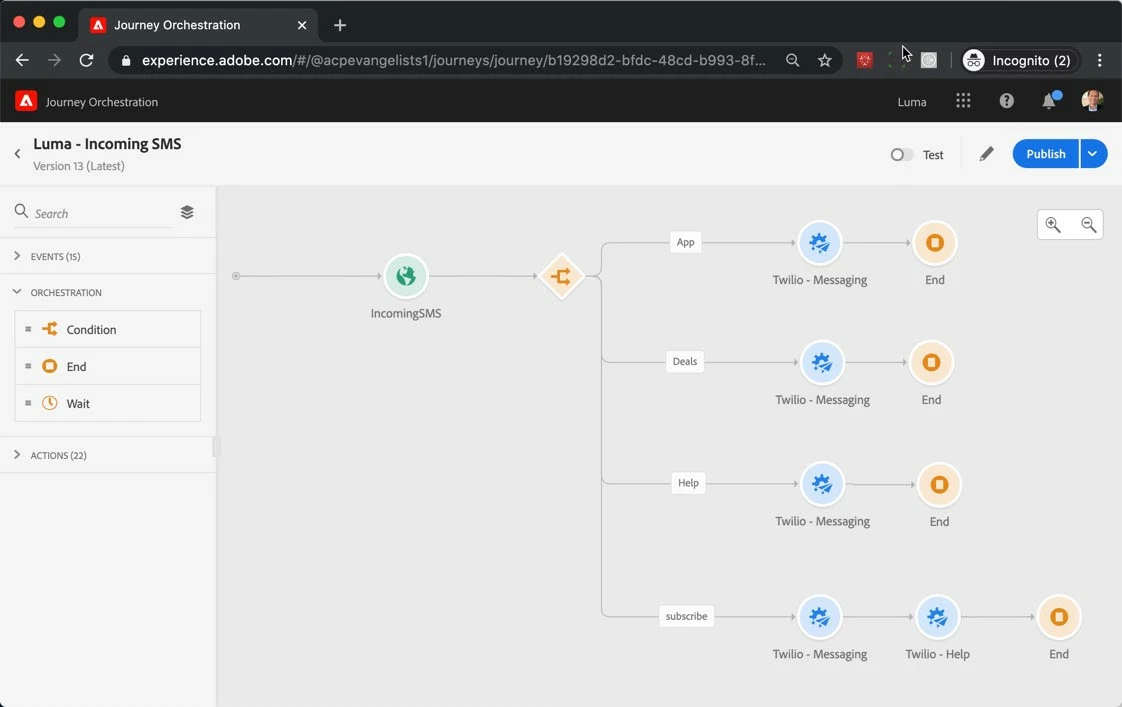This screenshot has height=707, width=1122.
Task: Click the Journey Orchestration browser tab
Action: coord(197,25)
